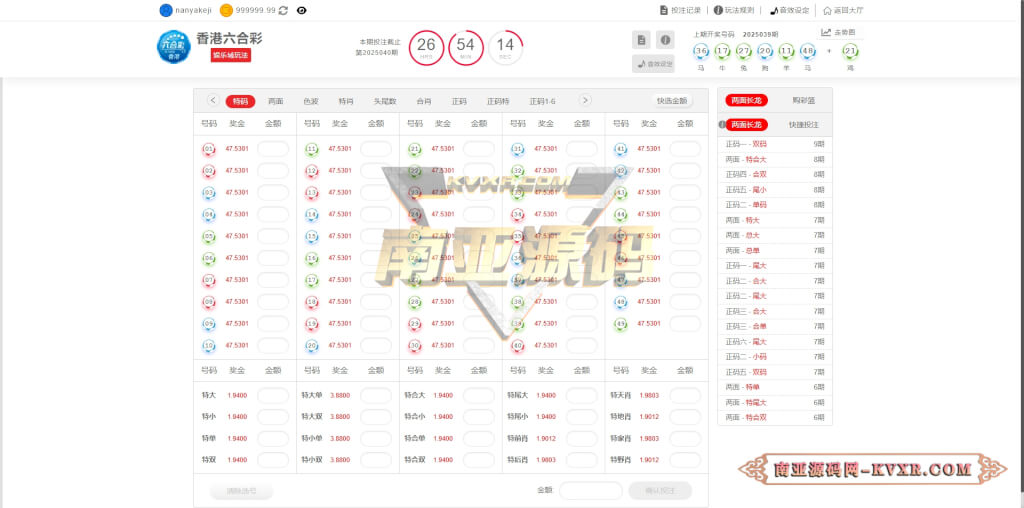
Task: Refresh the account balance
Action: click(283, 10)
